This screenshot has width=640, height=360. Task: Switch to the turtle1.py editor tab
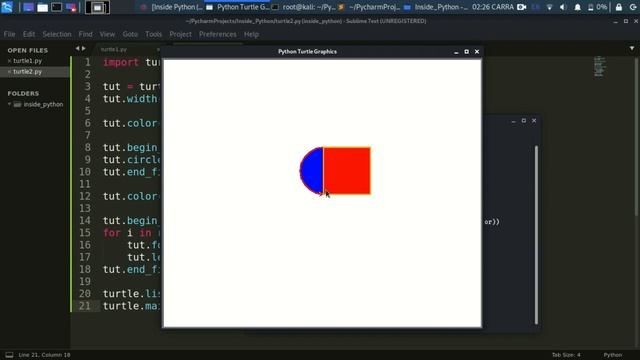coord(114,49)
